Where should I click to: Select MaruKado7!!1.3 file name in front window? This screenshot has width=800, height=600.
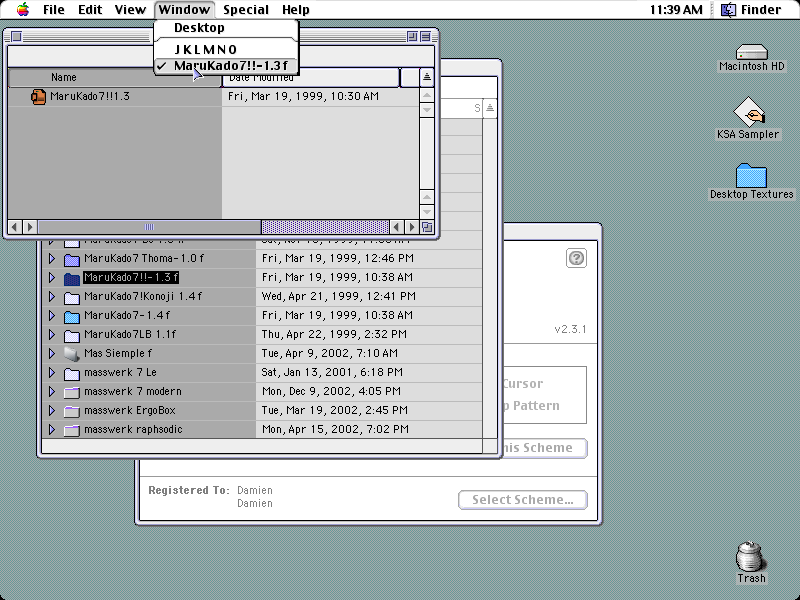90,96
